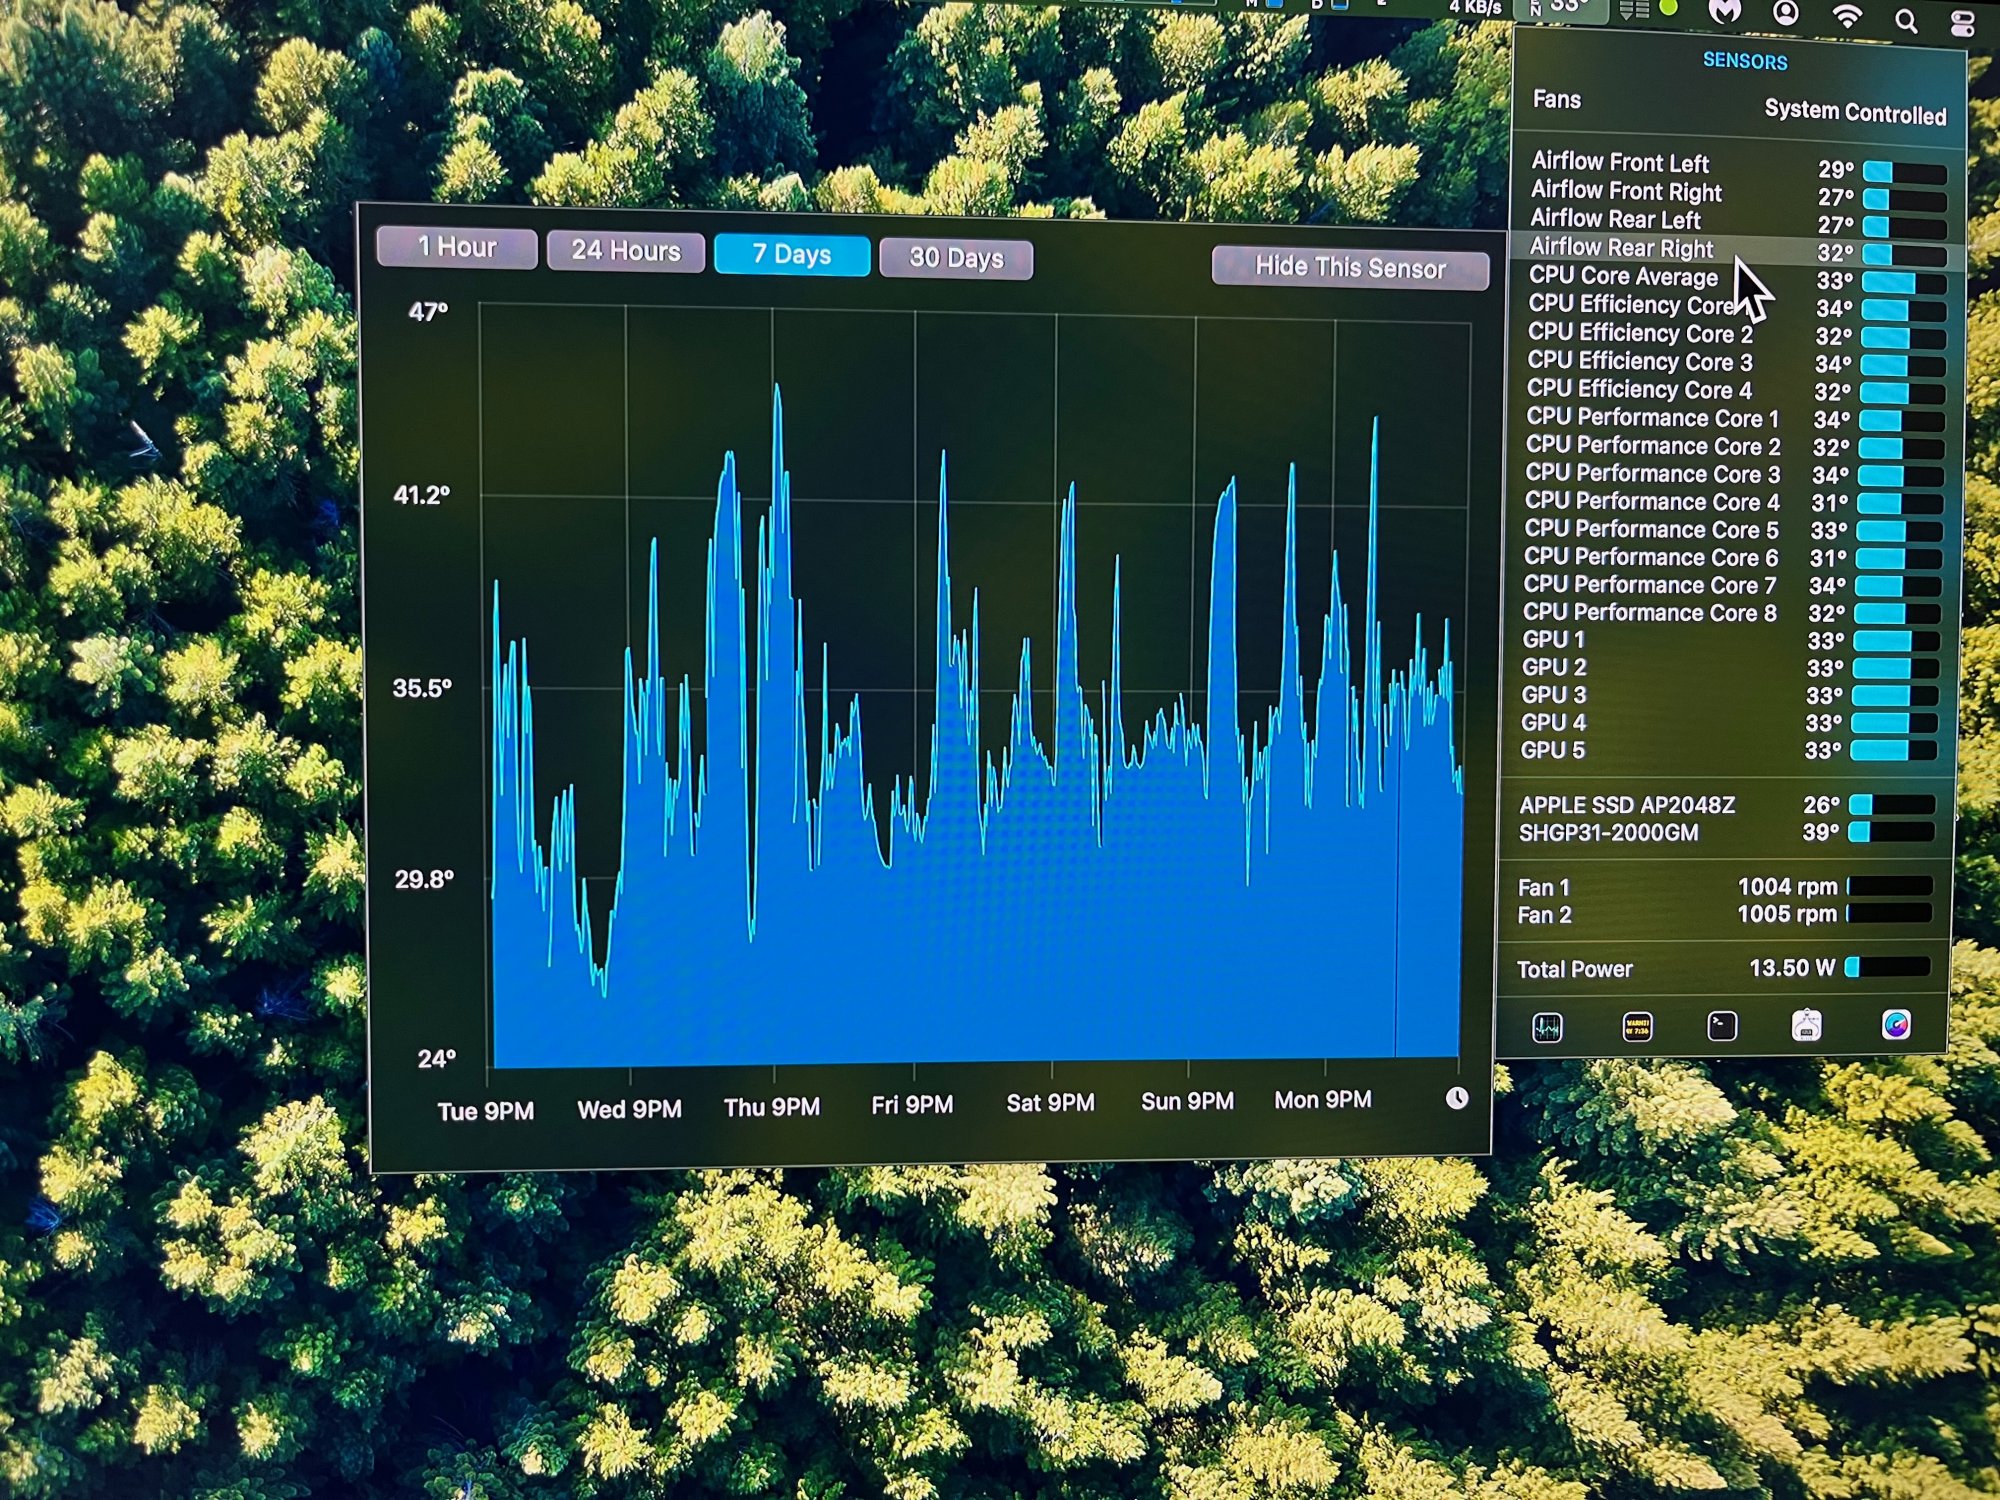
Task: Select the 30 Days range tab
Action: [956, 258]
